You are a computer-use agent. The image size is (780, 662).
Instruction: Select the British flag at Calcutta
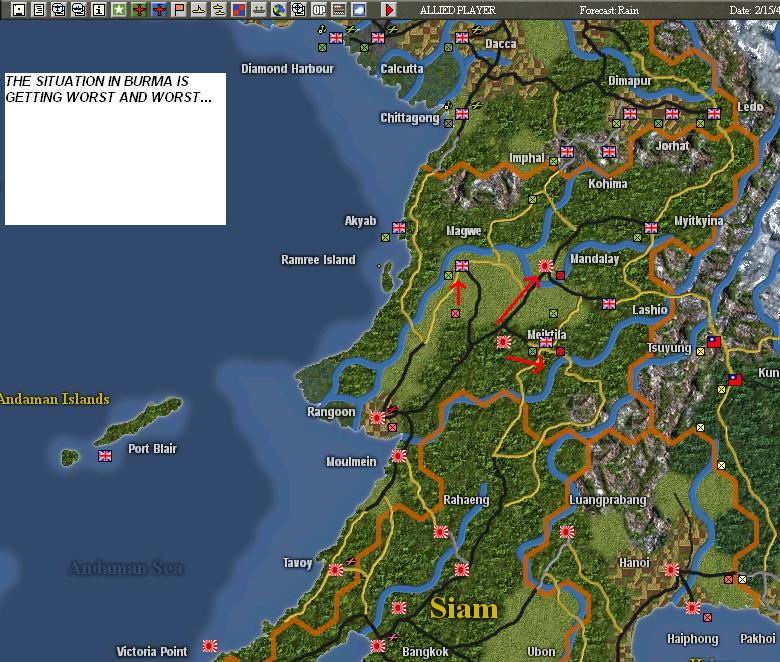(x=378, y=38)
